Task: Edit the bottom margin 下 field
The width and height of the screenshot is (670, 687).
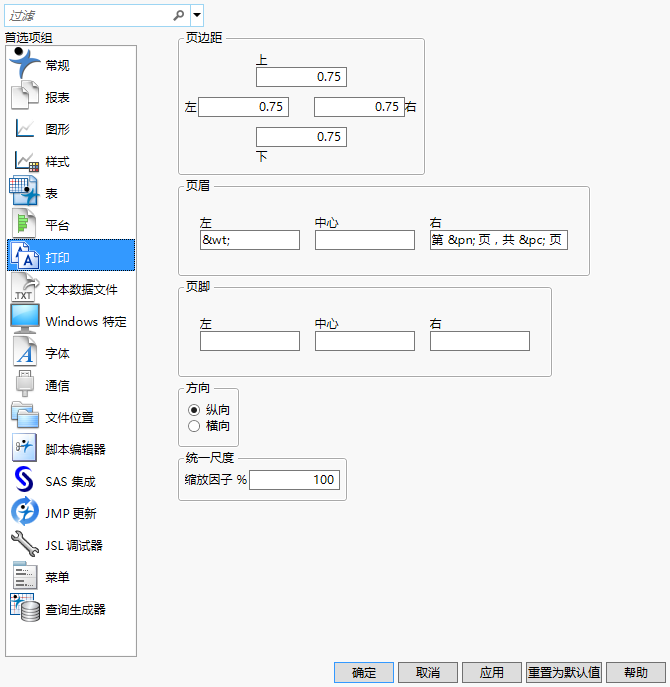Action: coord(301,137)
